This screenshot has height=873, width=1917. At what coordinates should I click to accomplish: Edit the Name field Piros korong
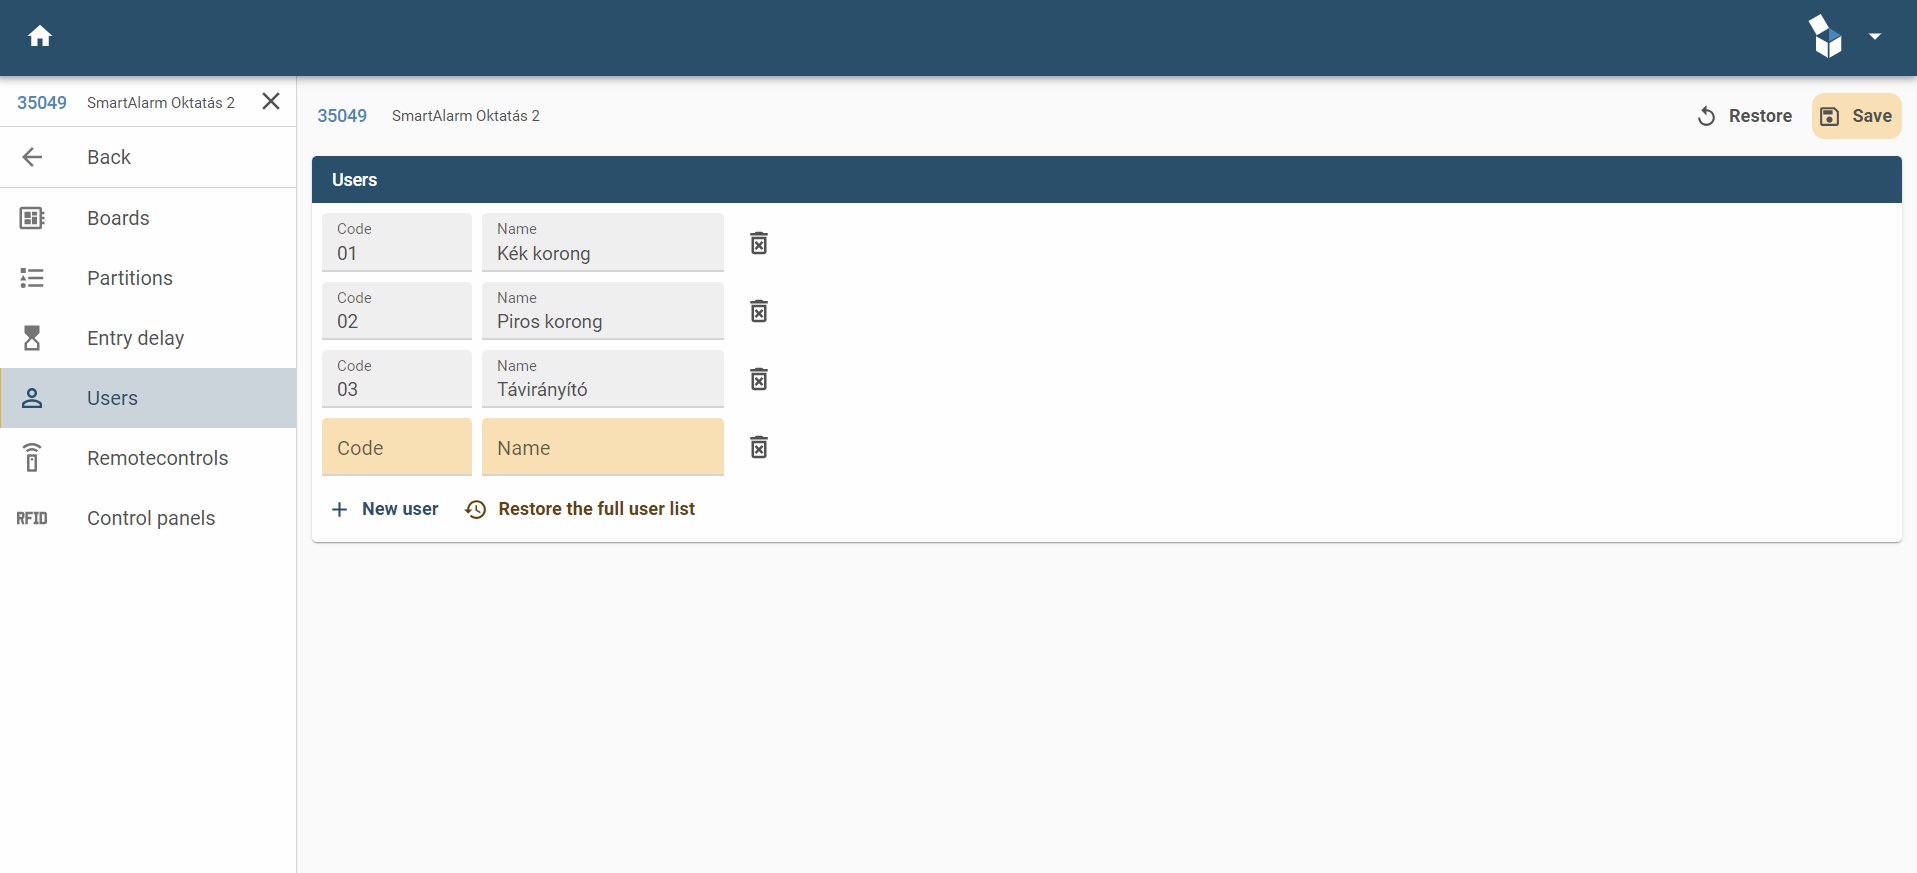[603, 311]
